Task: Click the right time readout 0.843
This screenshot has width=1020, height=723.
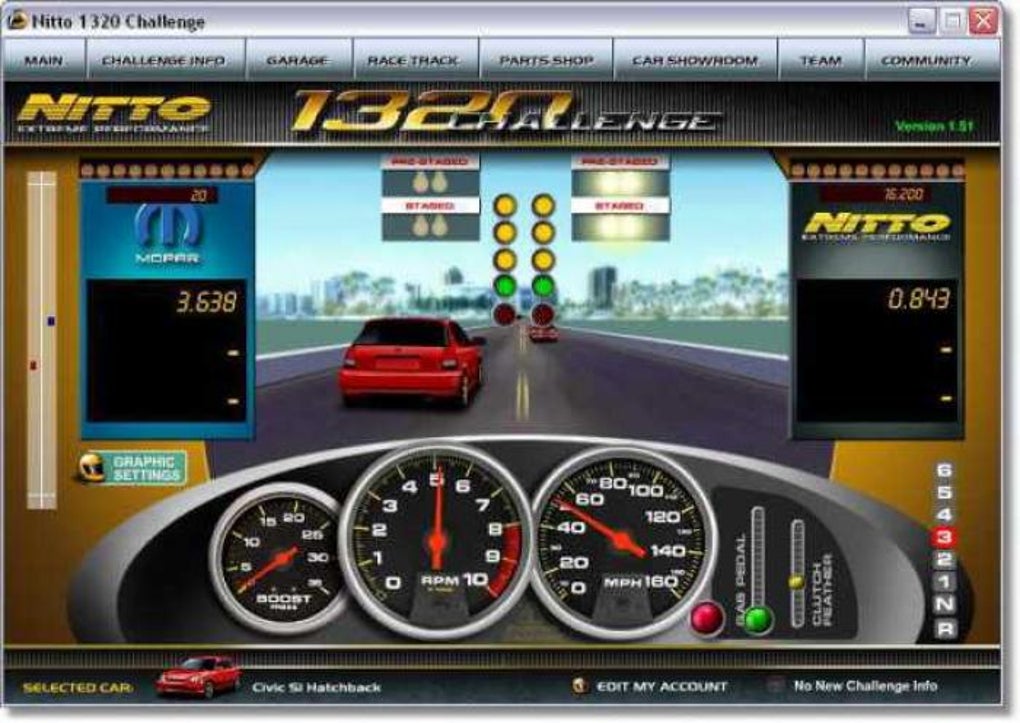Action: 919,299
